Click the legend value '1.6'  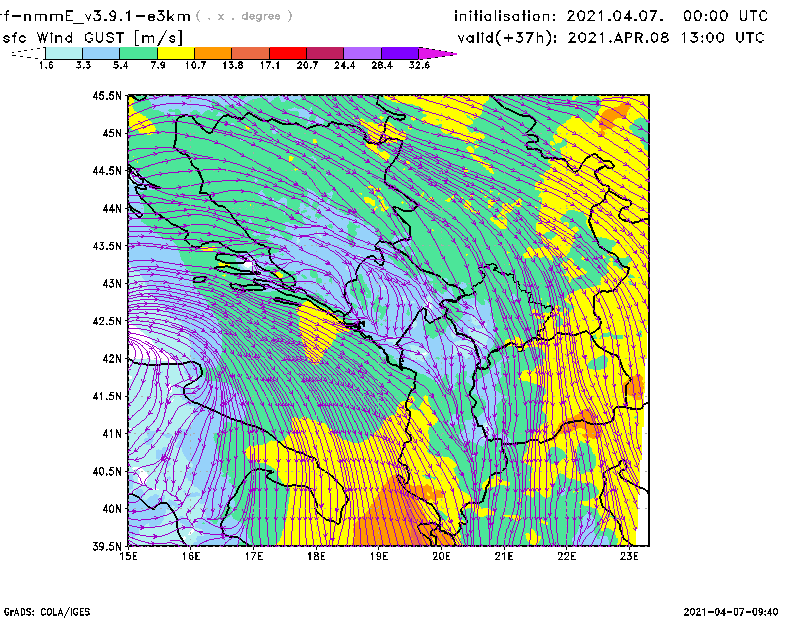pyautogui.click(x=46, y=65)
